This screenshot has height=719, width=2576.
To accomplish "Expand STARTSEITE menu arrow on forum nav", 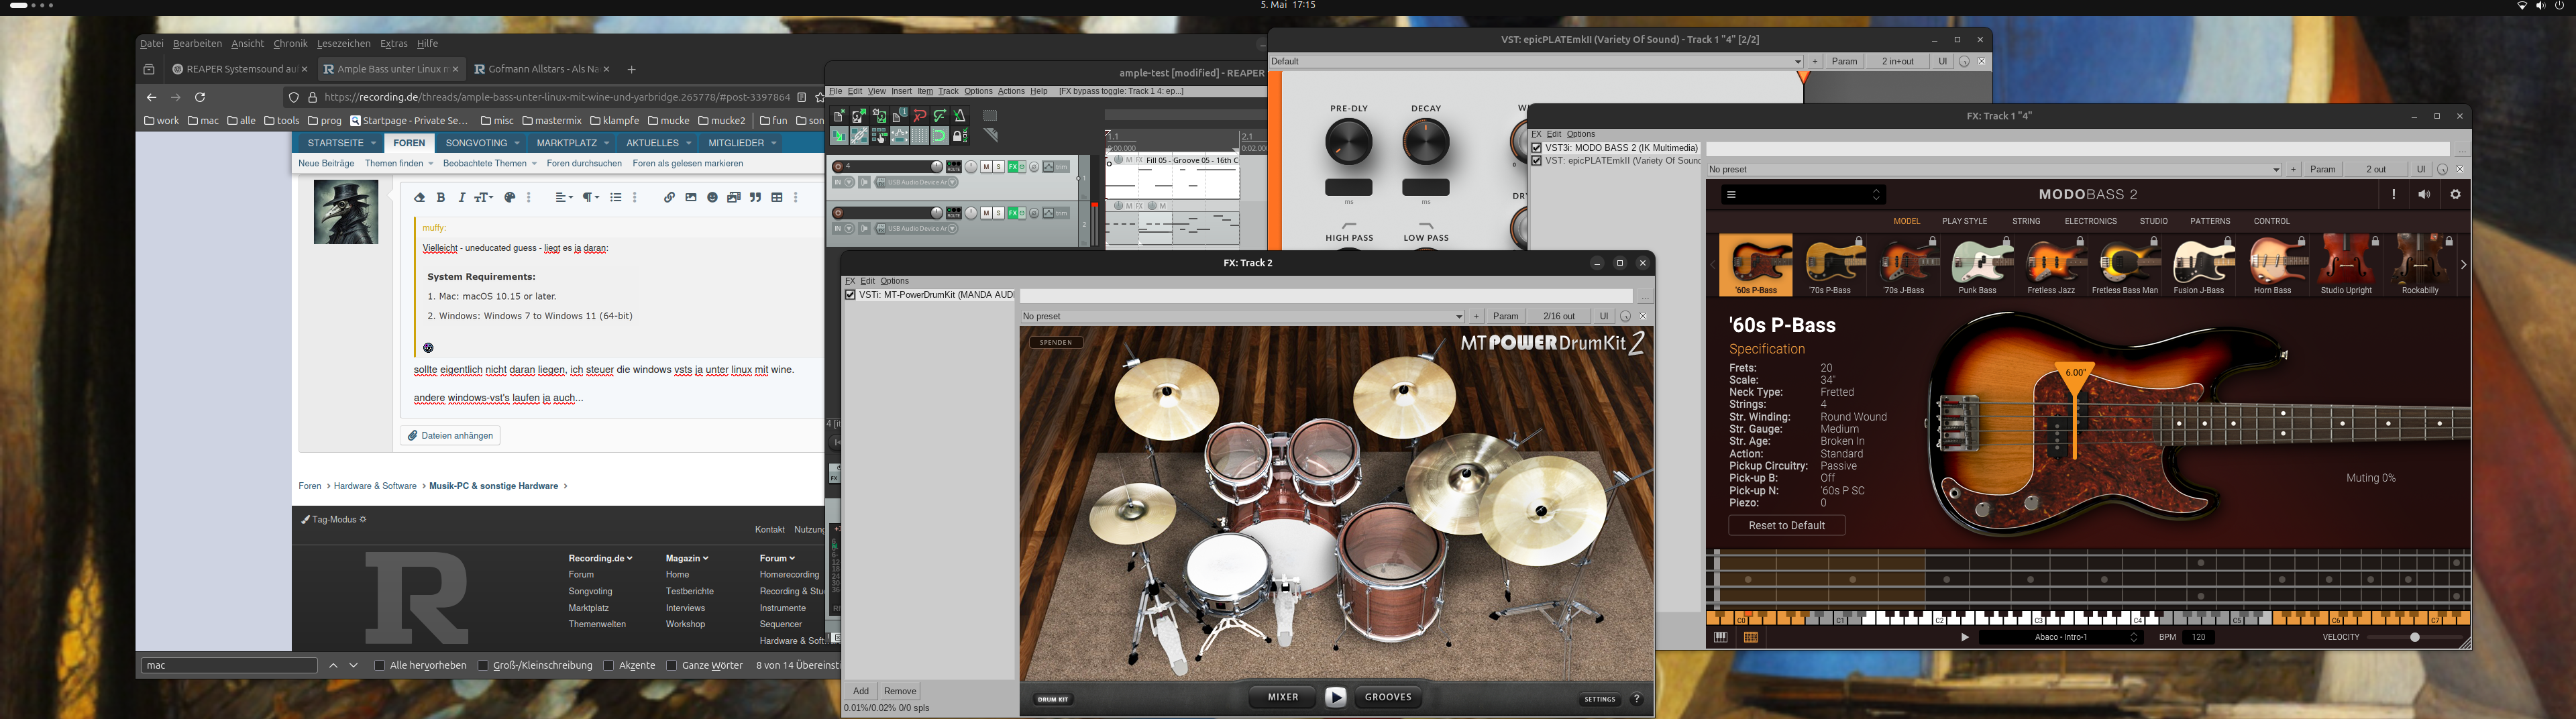I will point(373,144).
